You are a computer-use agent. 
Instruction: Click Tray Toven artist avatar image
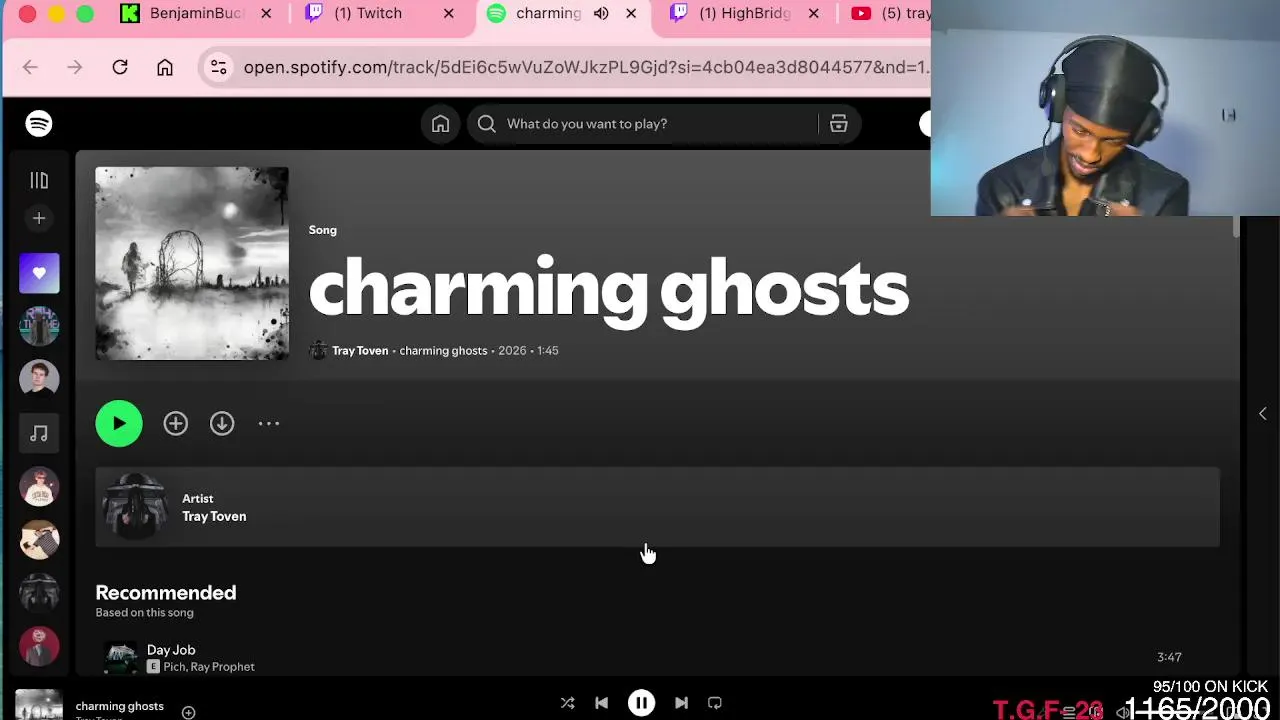coord(135,507)
